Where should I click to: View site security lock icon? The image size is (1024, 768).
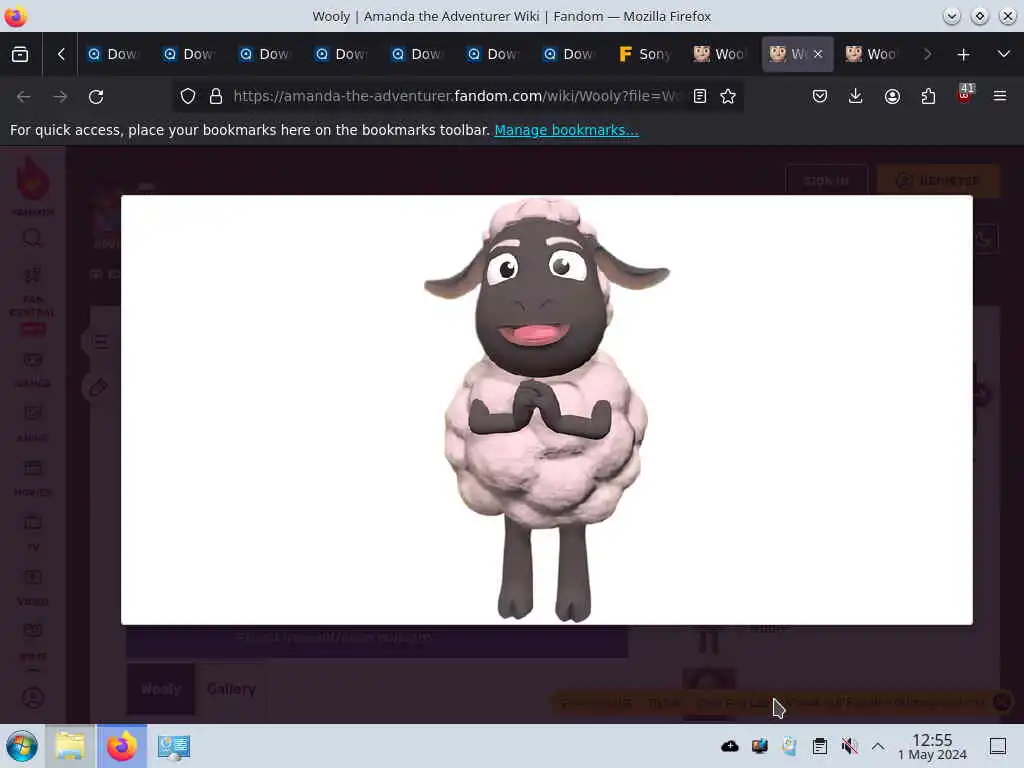click(216, 97)
